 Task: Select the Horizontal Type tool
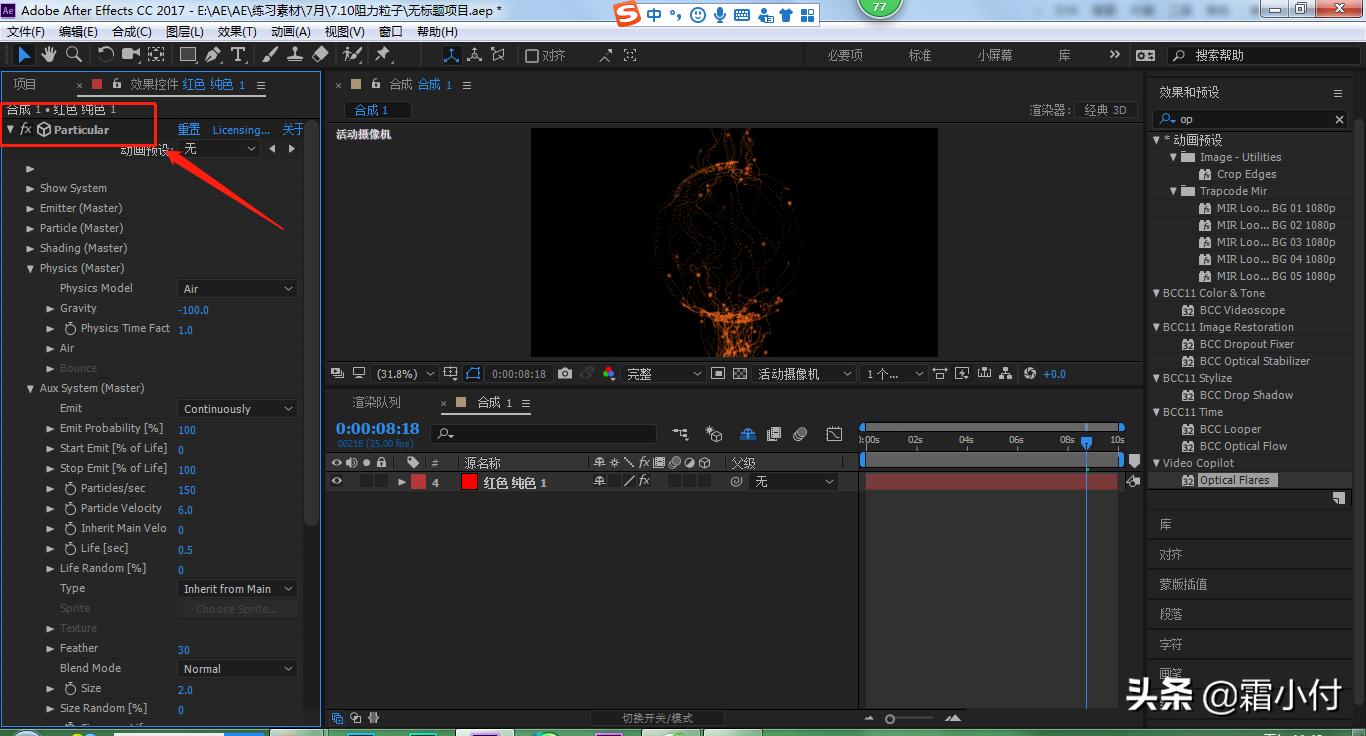(x=238, y=54)
